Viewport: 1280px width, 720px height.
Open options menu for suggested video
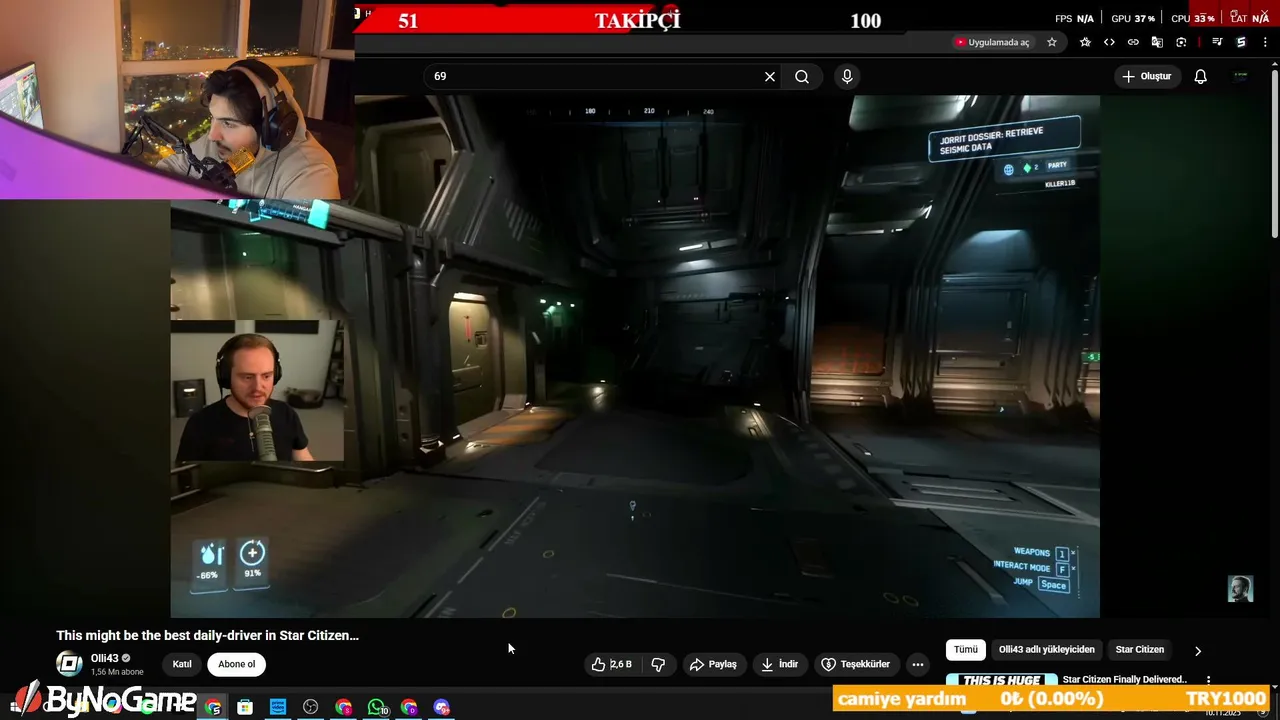pos(1208,680)
